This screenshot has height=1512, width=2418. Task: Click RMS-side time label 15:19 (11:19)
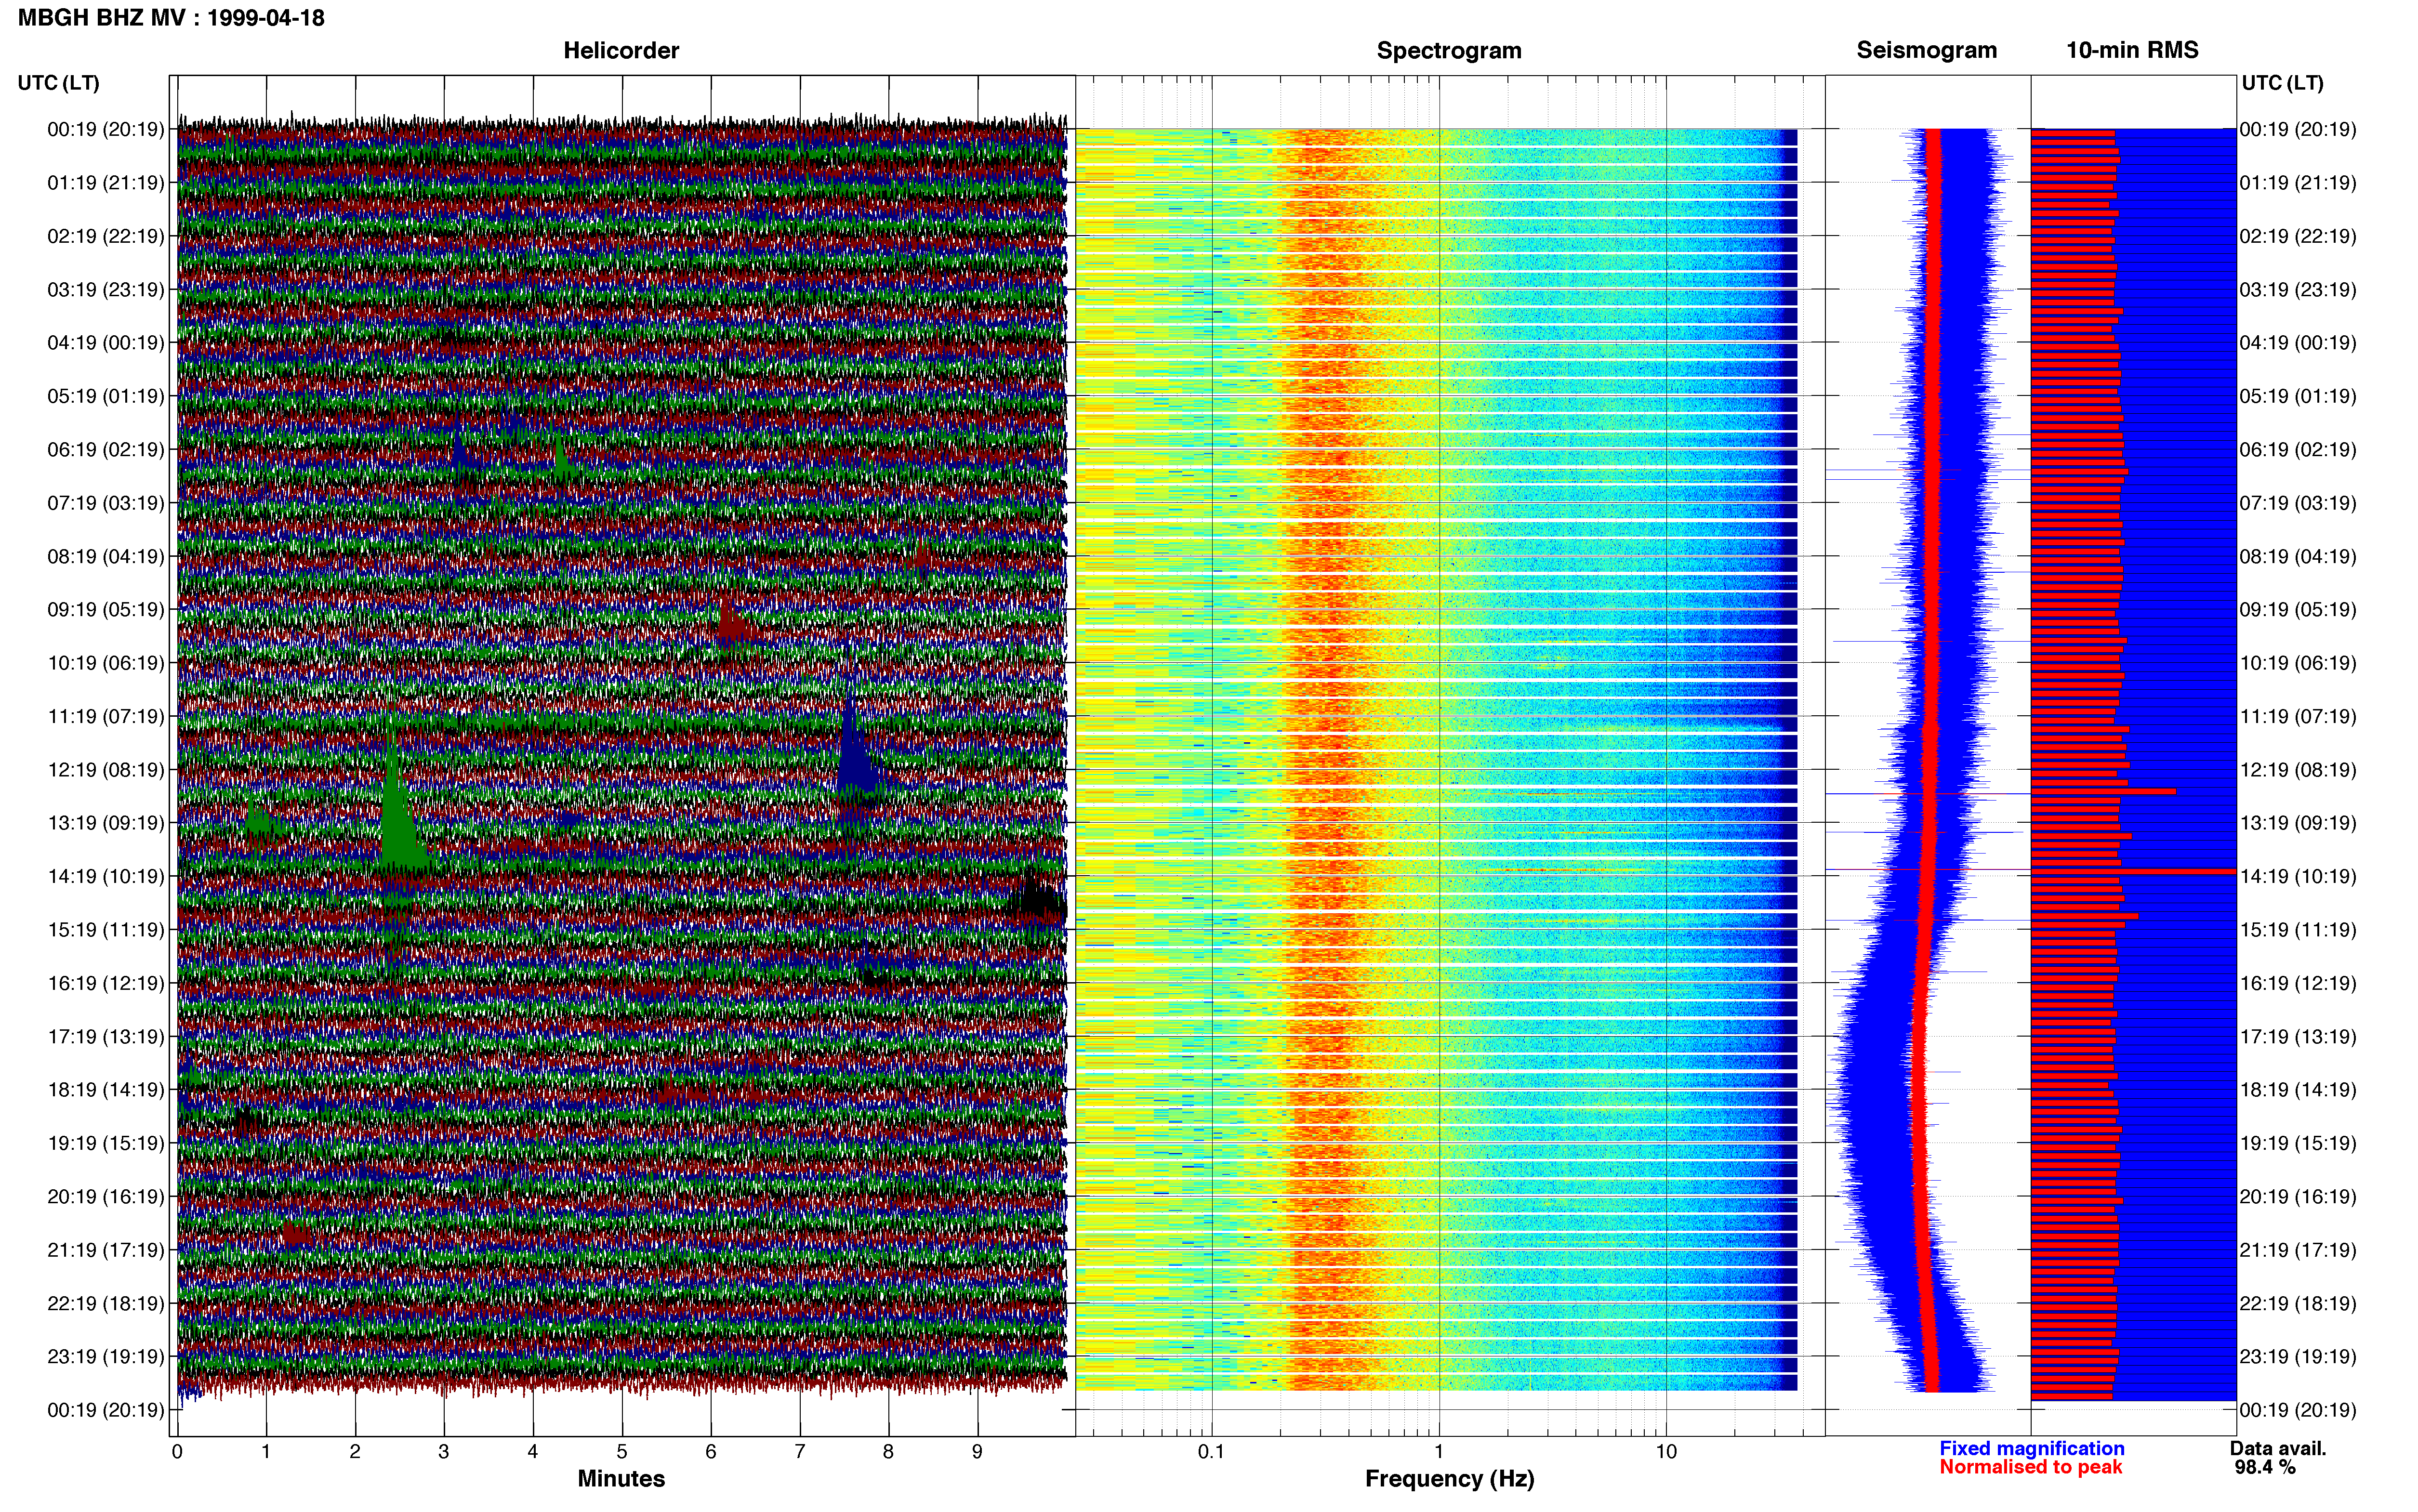2298,930
